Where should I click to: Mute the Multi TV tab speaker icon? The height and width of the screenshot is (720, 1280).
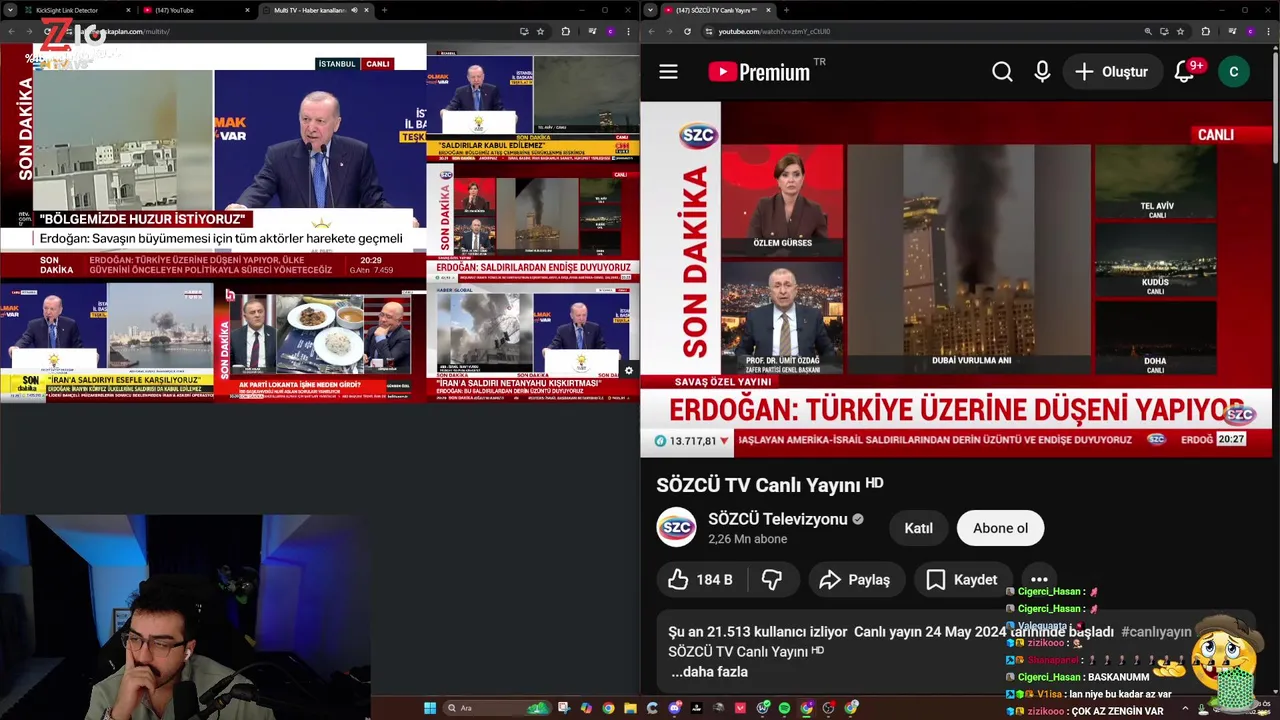[354, 10]
